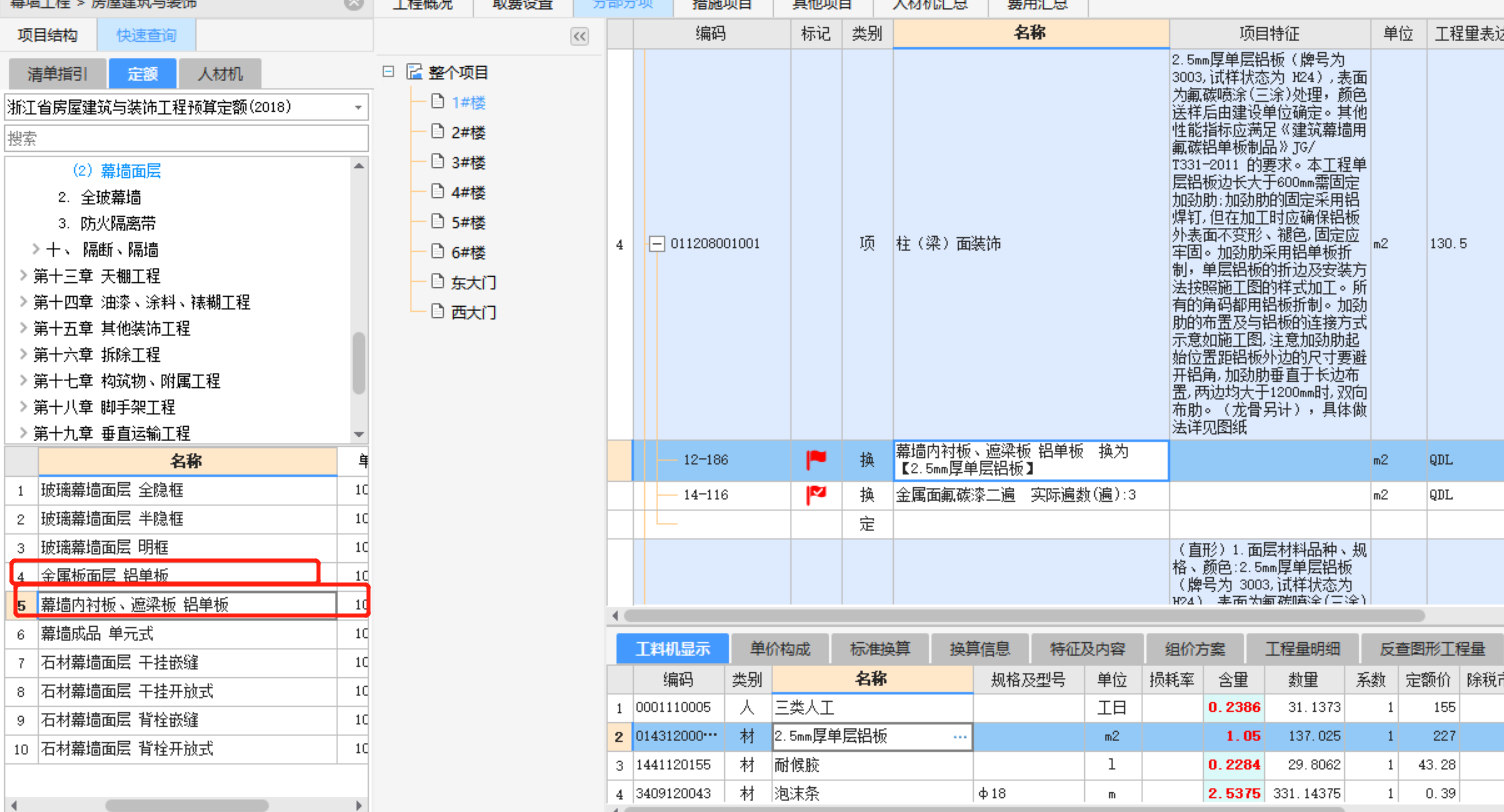Expand 第十六章 拆除工程
Screen dimensions: 1504x812
[x=24, y=354]
